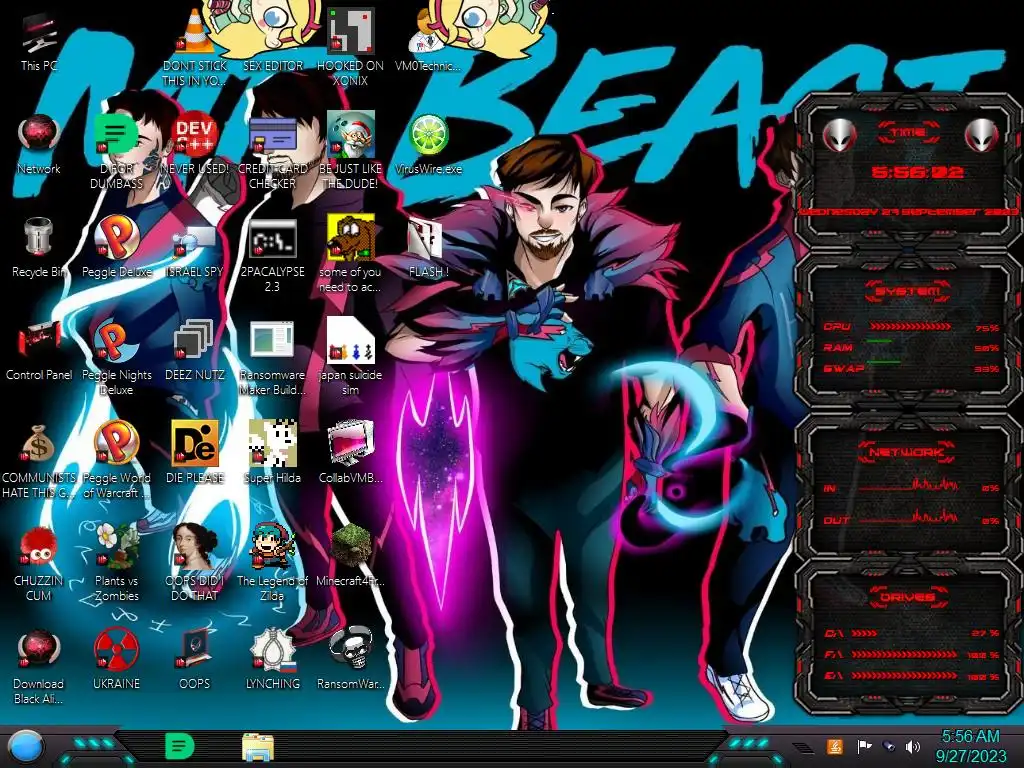The image size is (1024, 768).
Task: Select the BE JUST LIKE THE DUDE! icon
Action: [351, 152]
